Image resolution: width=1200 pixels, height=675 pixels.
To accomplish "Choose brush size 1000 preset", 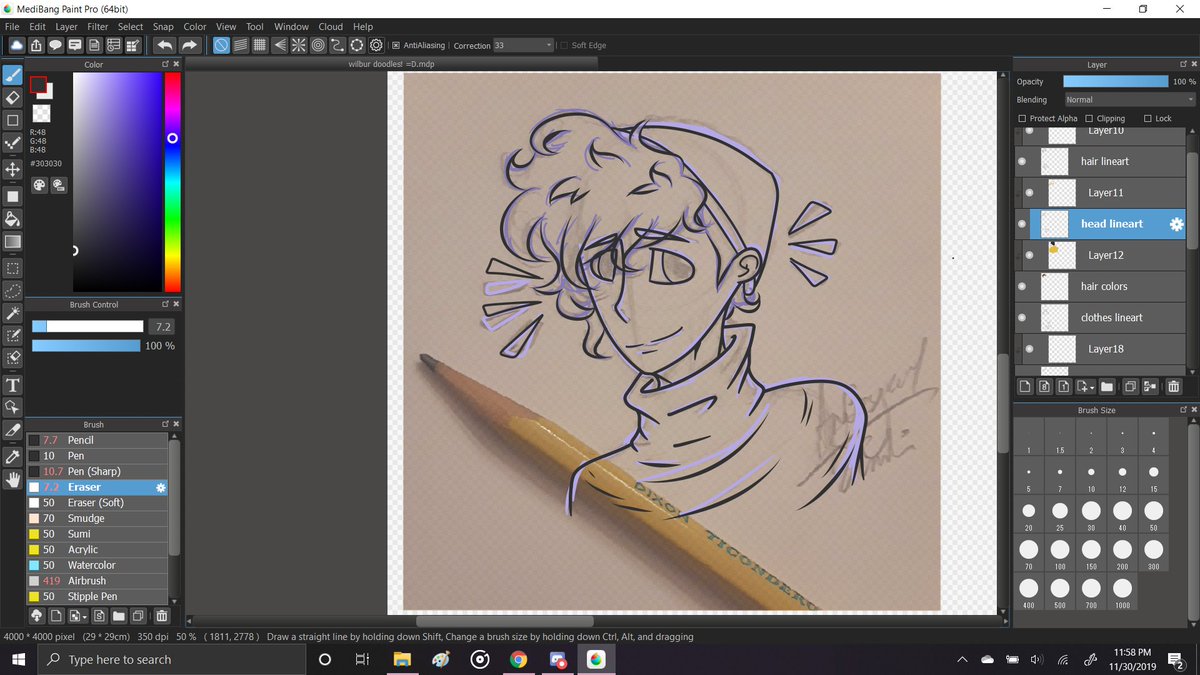I will [1122, 593].
